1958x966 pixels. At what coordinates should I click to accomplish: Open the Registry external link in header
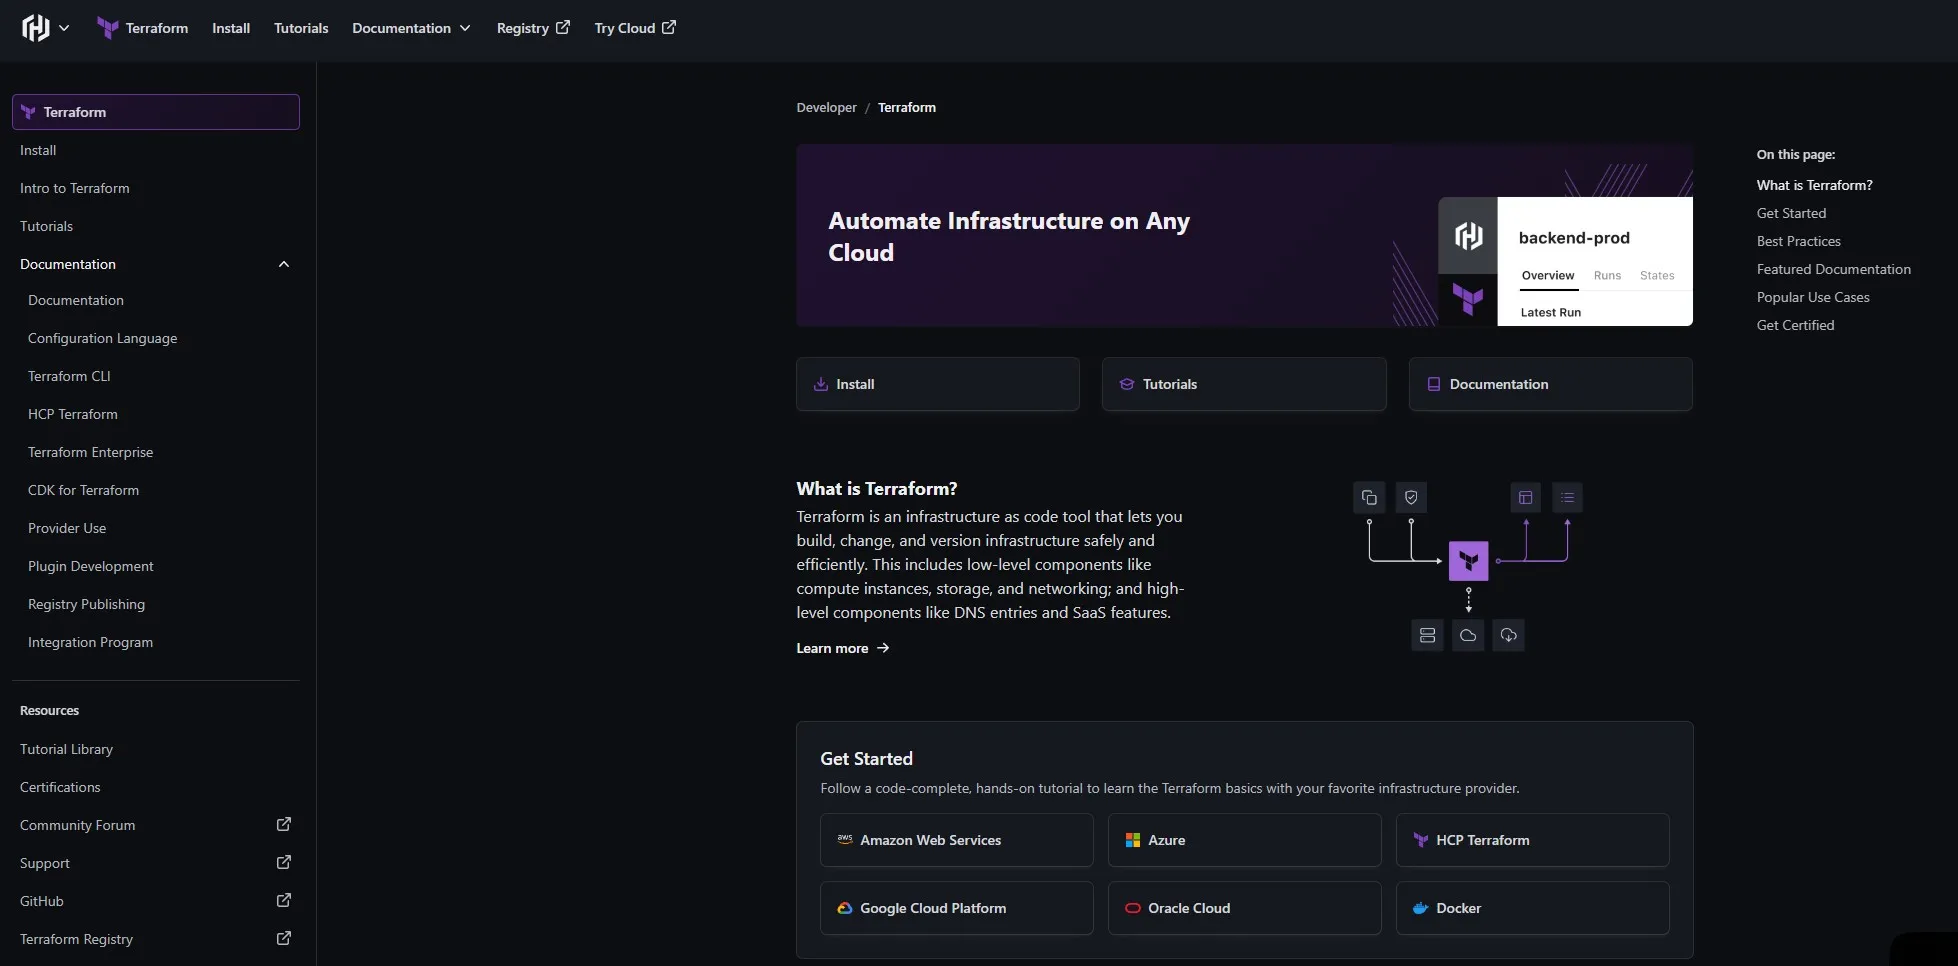click(x=533, y=28)
